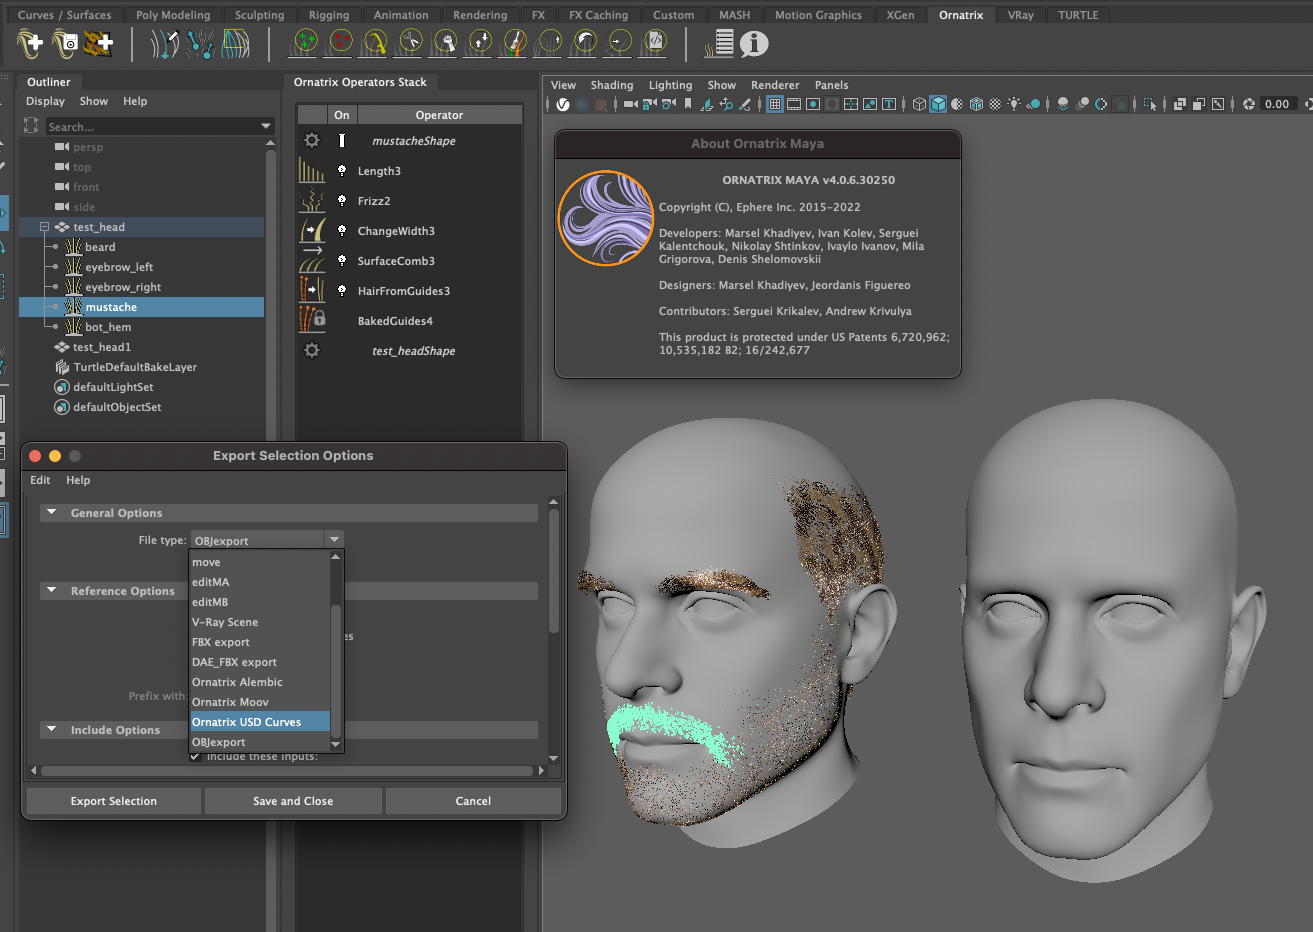The width and height of the screenshot is (1313, 932).
Task: Click the Ornatrix info (i) shelf icon
Action: click(754, 43)
